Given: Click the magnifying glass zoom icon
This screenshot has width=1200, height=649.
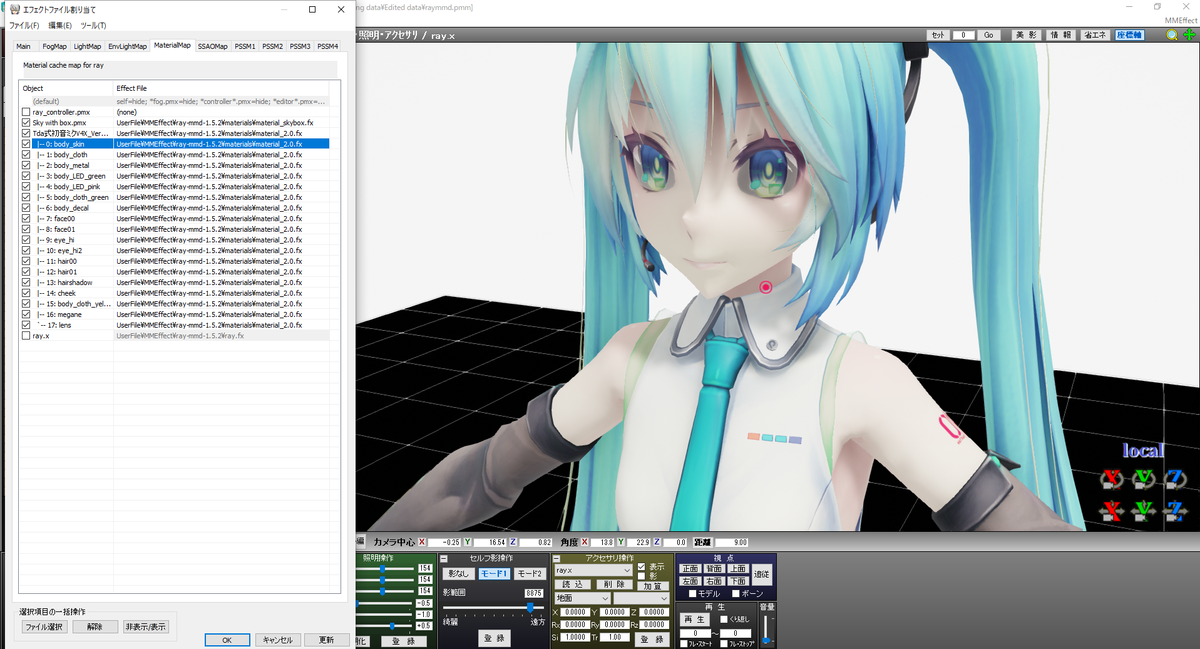Looking at the screenshot, I should click(1172, 35).
